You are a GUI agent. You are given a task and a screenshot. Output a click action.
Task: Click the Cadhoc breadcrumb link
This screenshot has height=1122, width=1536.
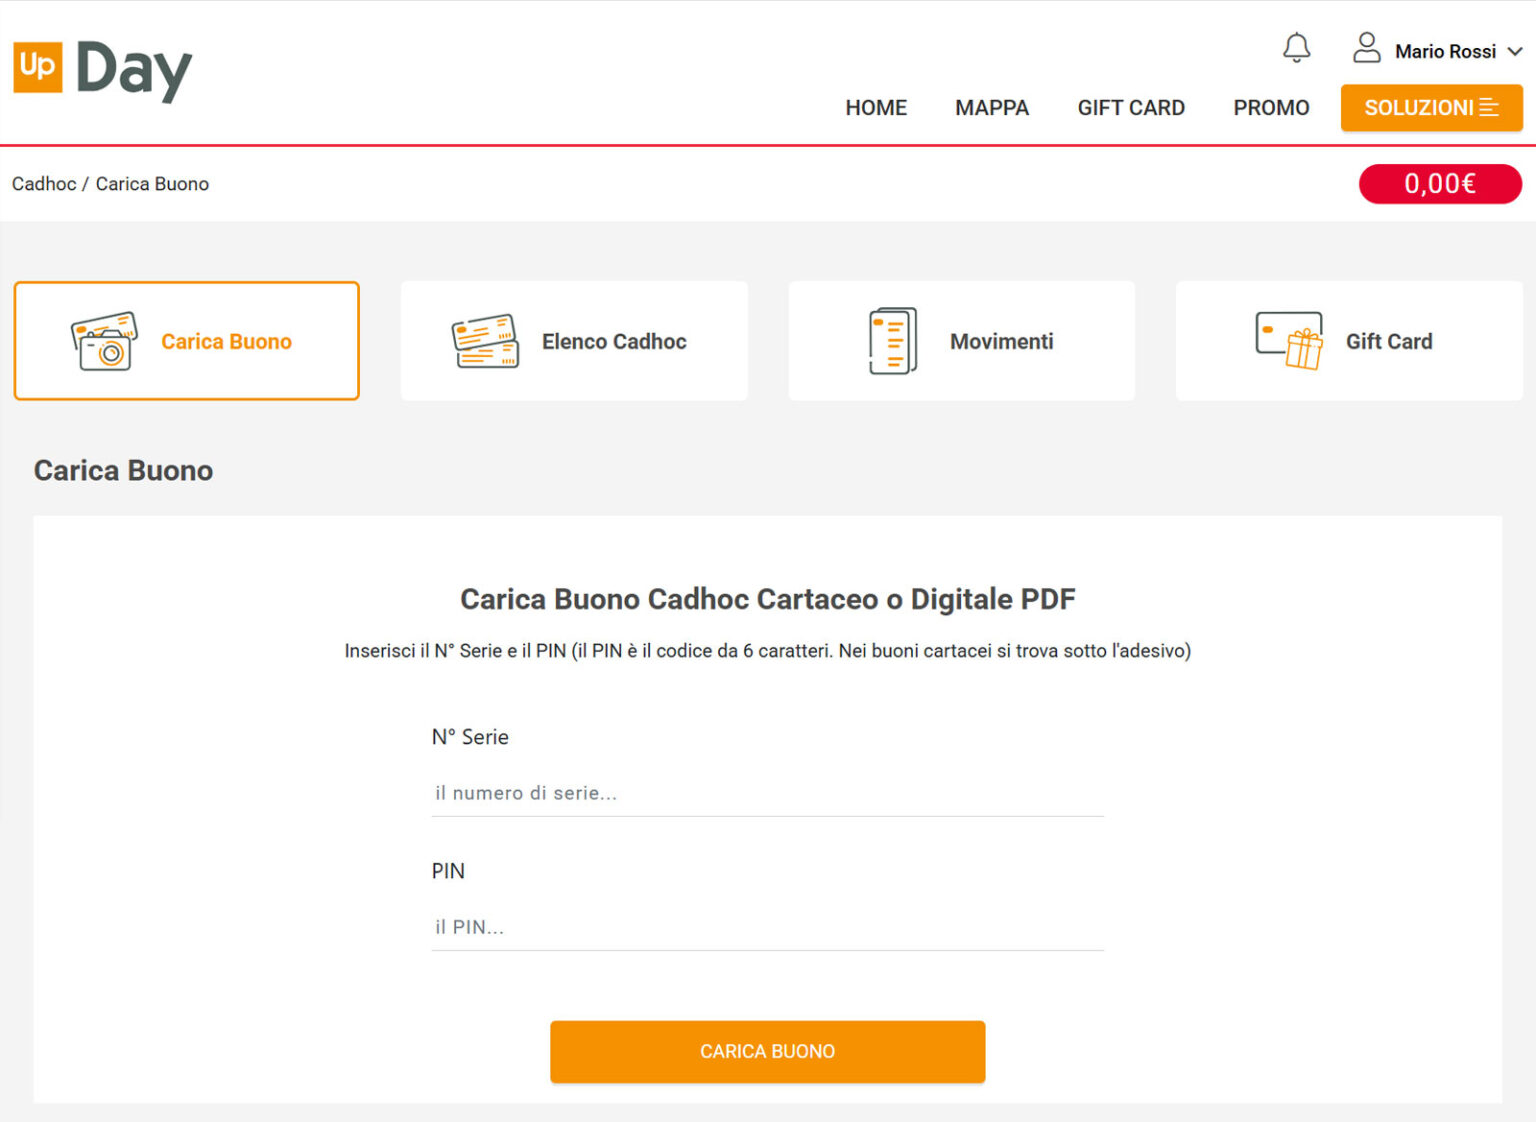(x=45, y=184)
